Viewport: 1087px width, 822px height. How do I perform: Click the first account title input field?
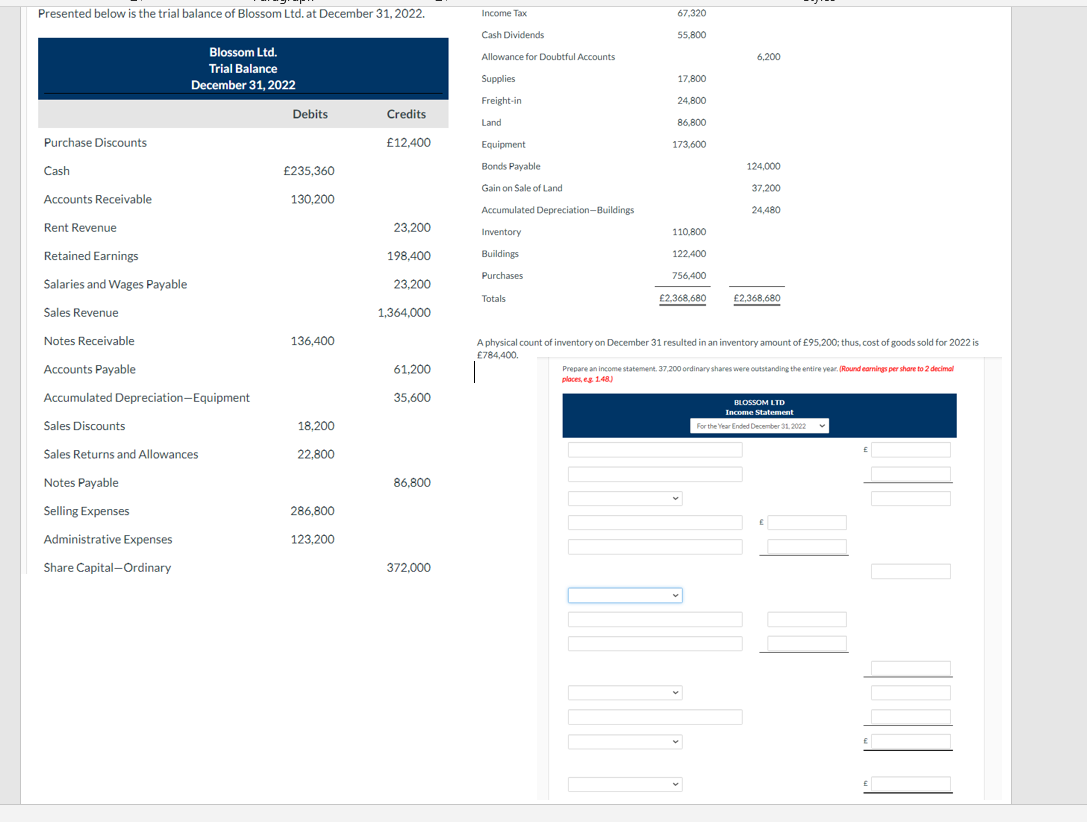coord(655,449)
